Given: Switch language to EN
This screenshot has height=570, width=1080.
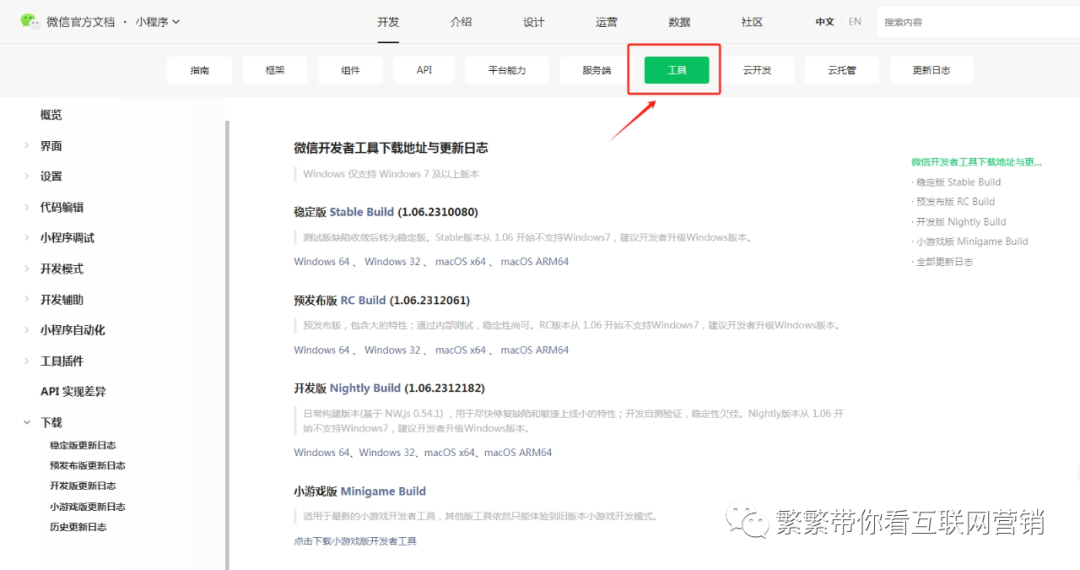Looking at the screenshot, I should 855,22.
